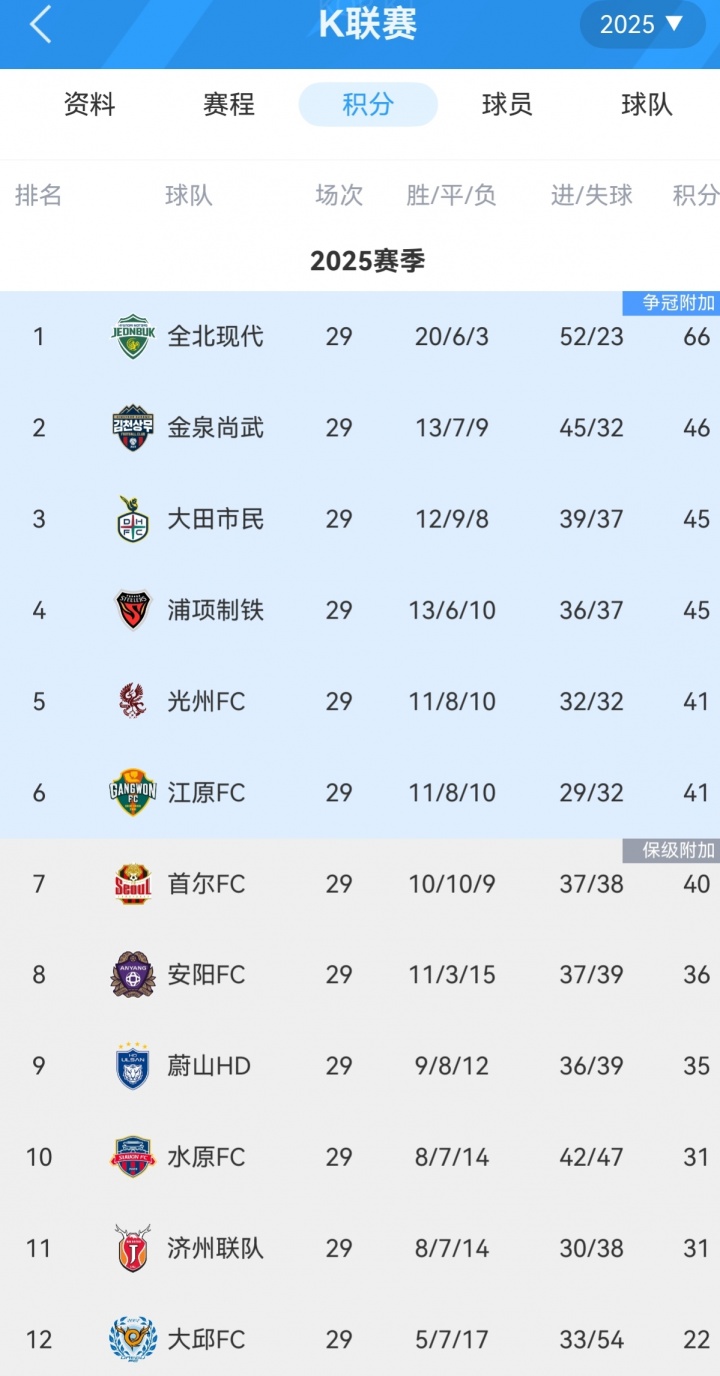
Task: Open the 赛程 tab
Action: [229, 104]
